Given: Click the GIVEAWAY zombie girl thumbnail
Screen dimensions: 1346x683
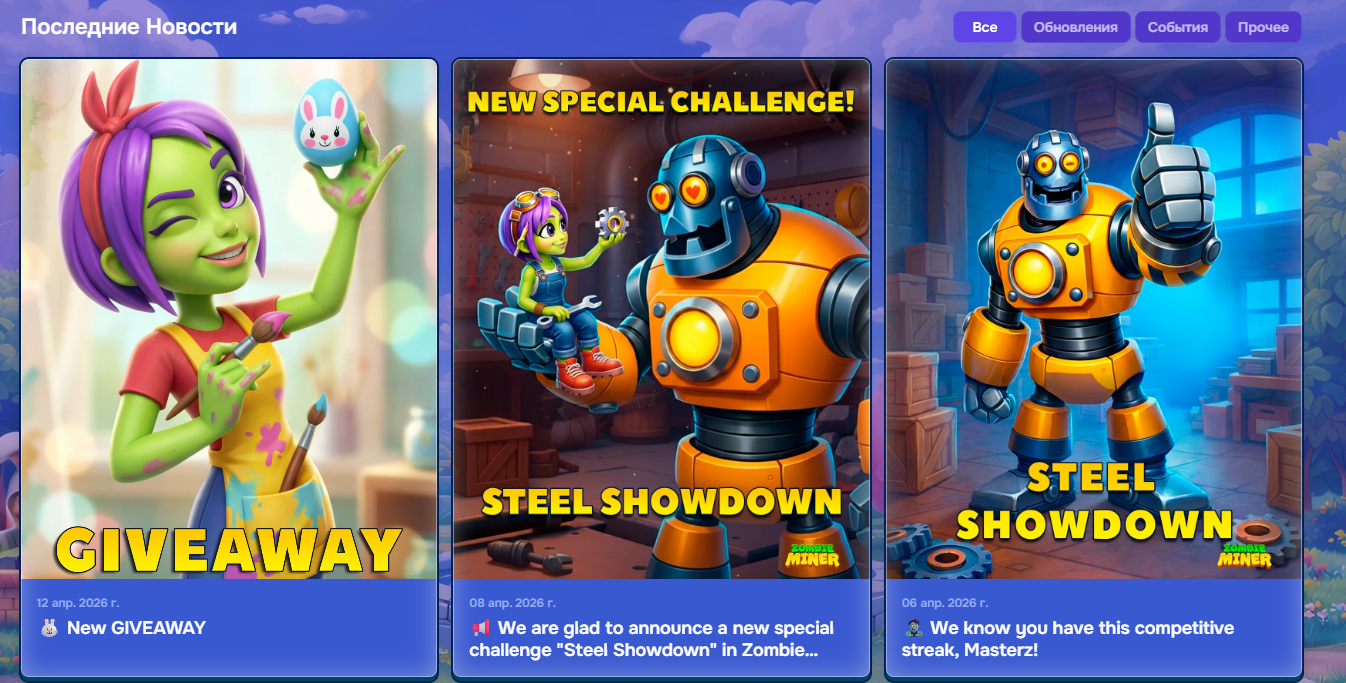Looking at the screenshot, I should (229, 319).
